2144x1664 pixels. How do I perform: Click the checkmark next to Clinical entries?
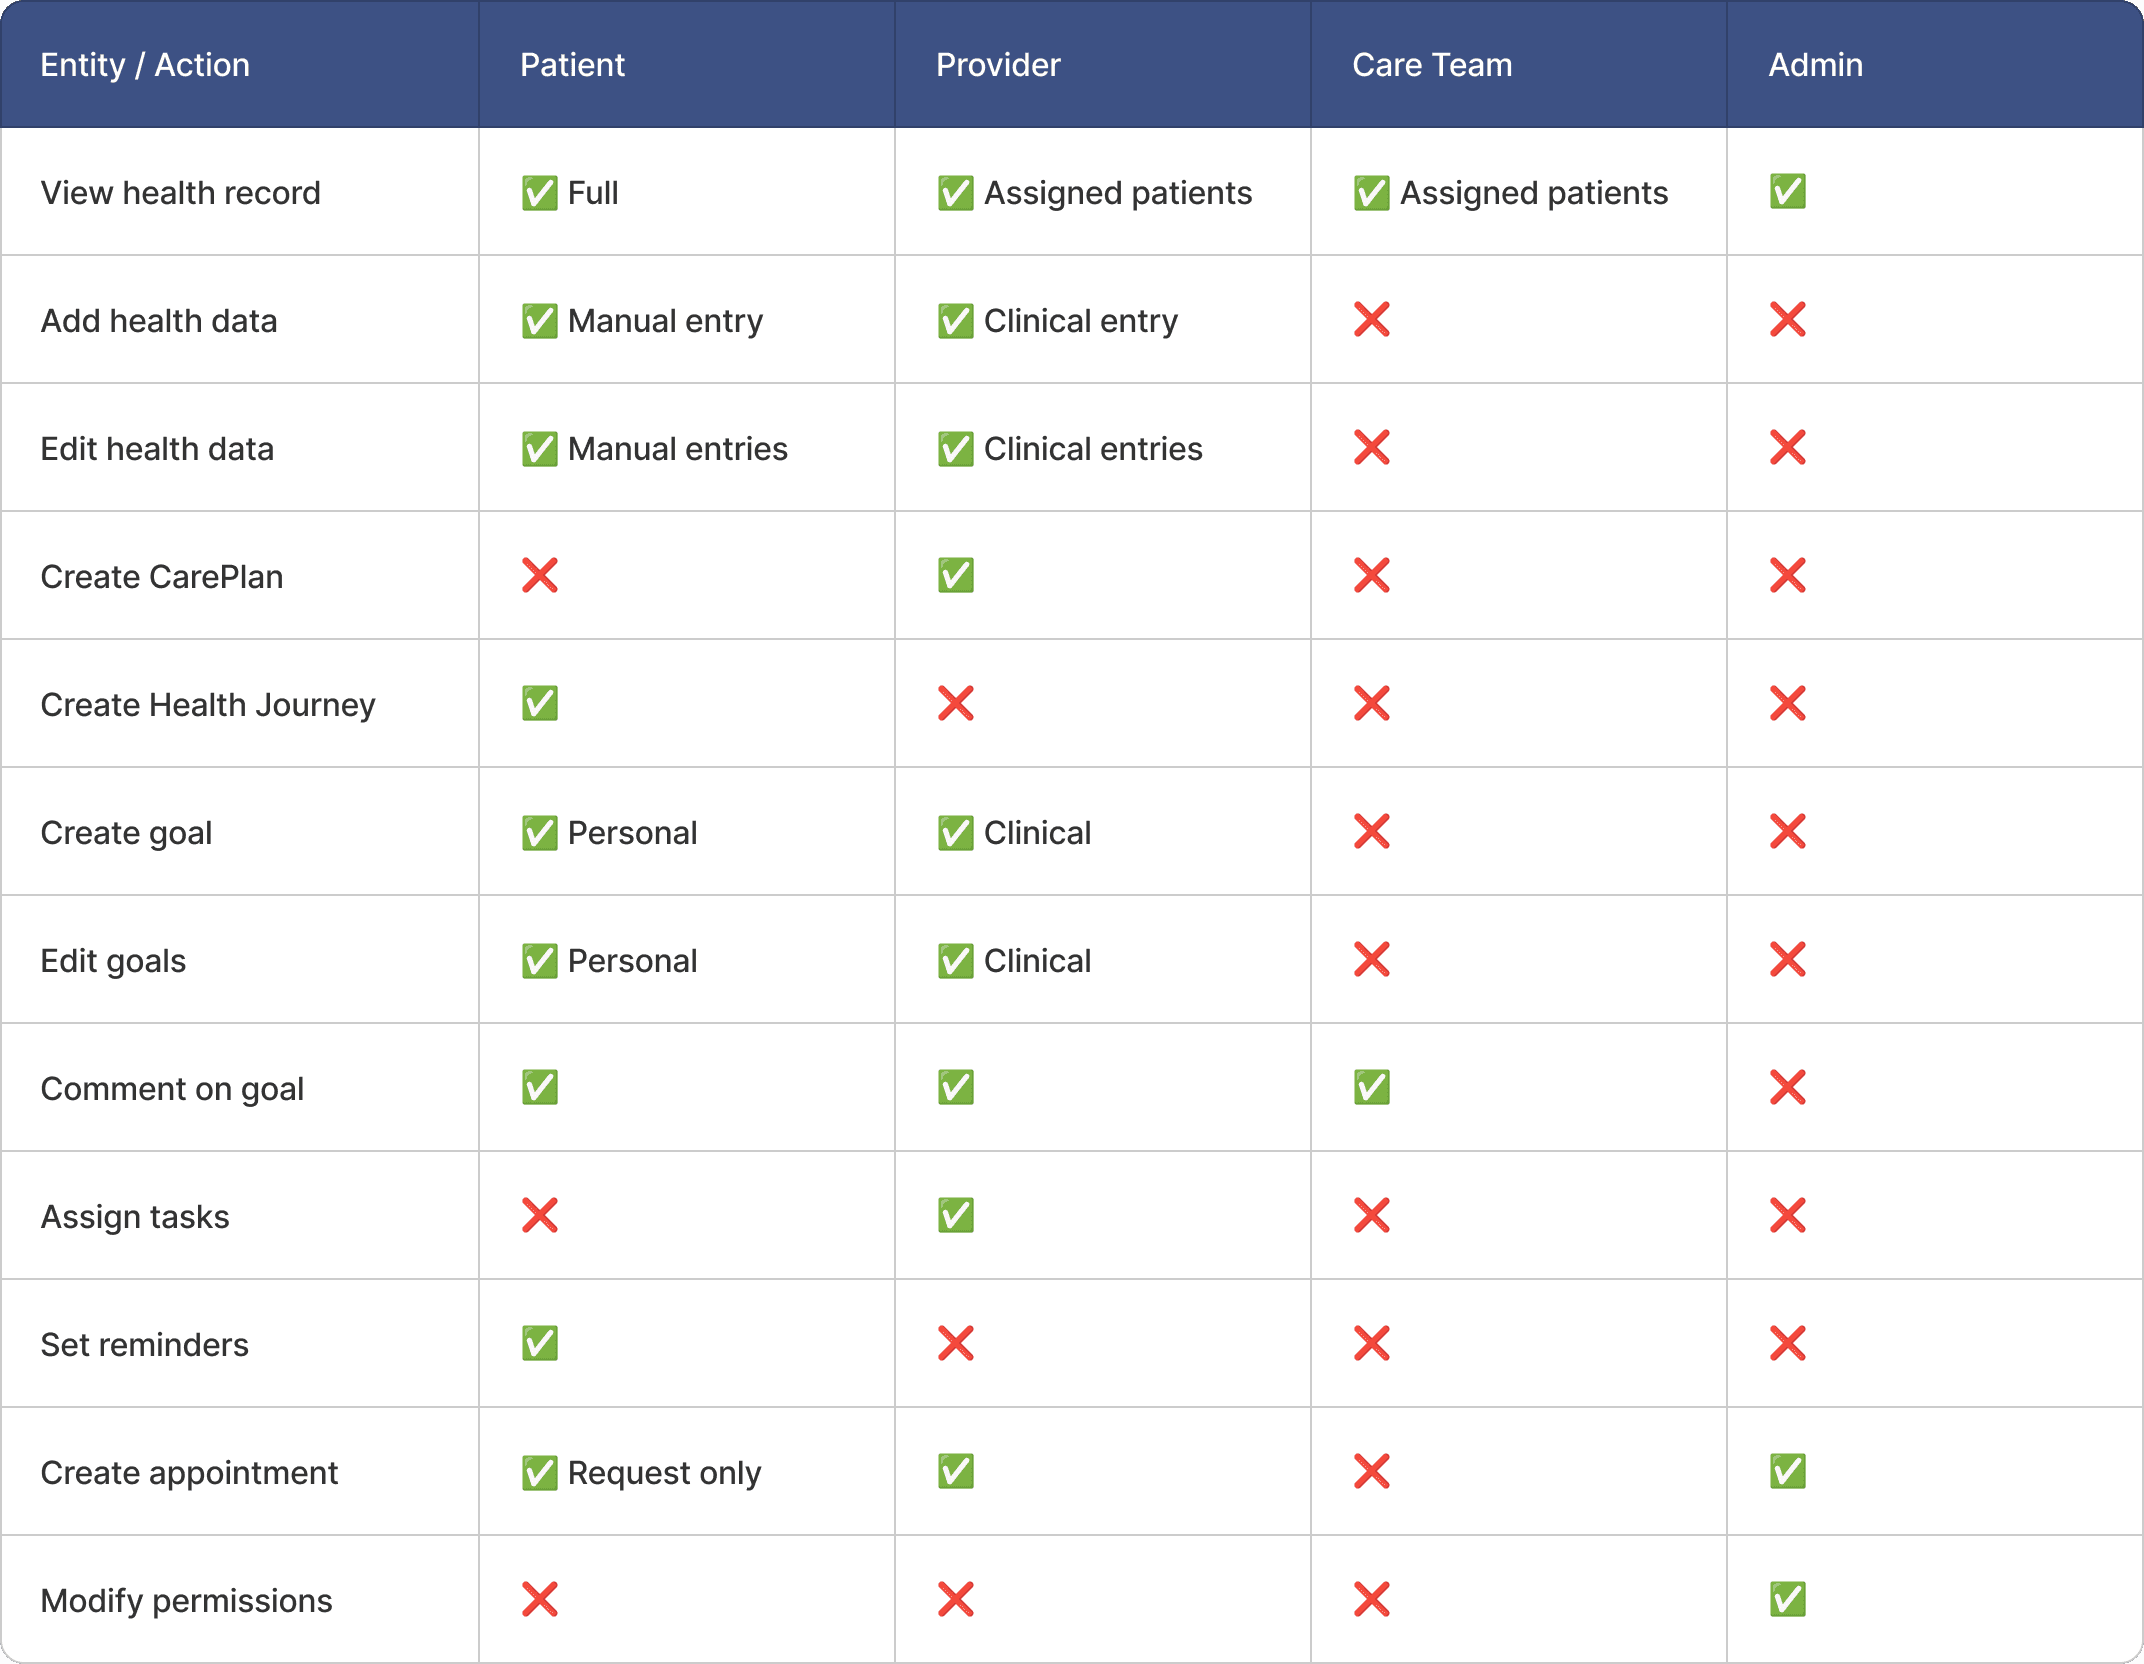(956, 449)
